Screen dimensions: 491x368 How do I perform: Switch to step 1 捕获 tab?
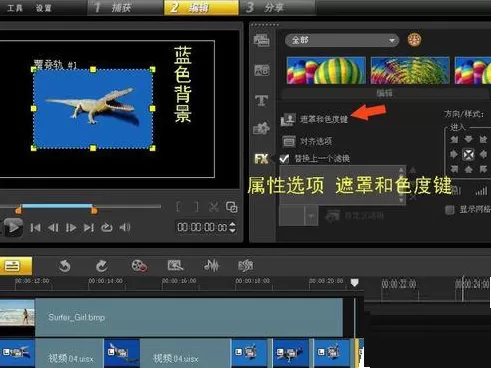click(125, 7)
